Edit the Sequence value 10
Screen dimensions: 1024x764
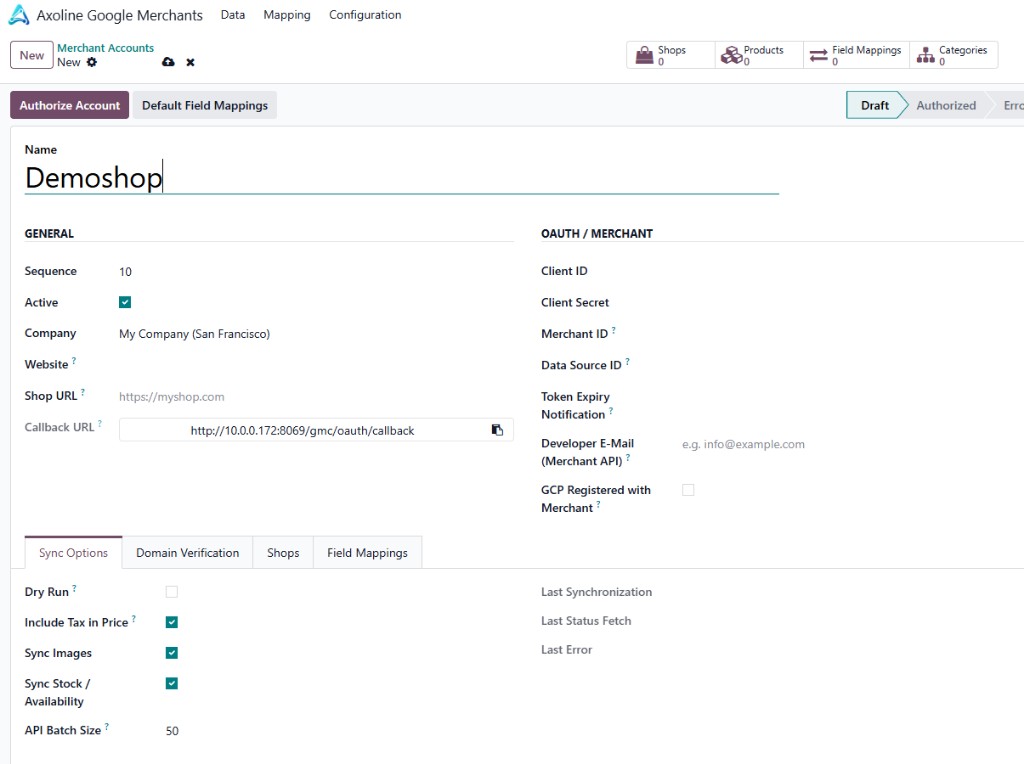316,272
